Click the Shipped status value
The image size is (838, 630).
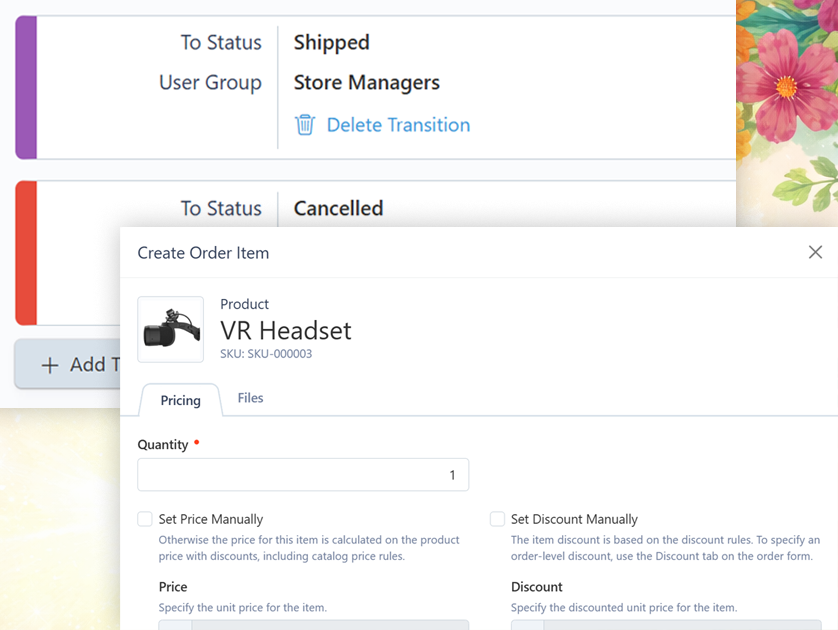(332, 43)
